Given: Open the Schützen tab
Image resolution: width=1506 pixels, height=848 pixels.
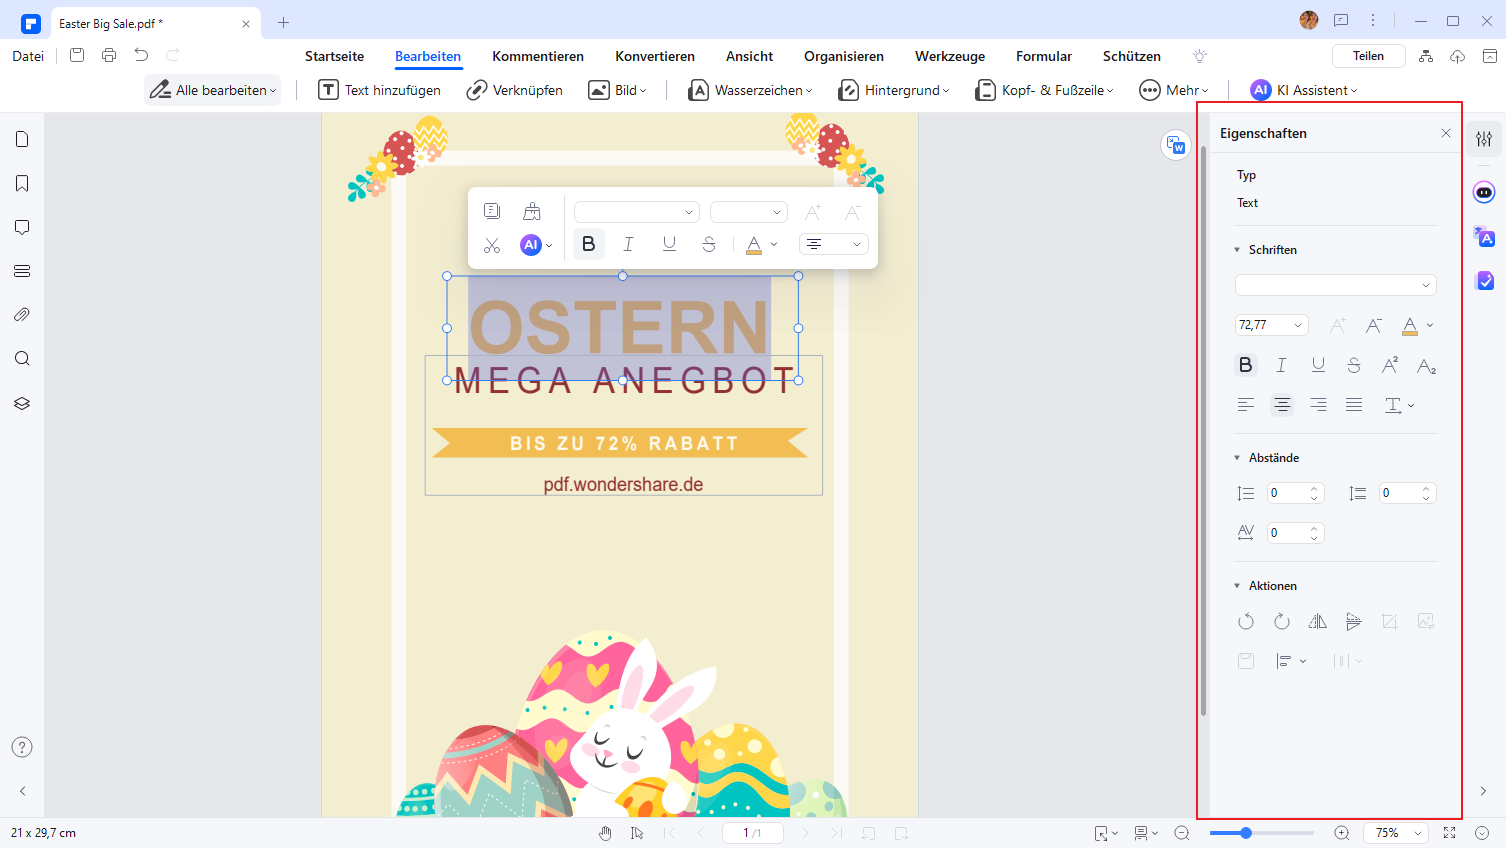Looking at the screenshot, I should pos(1132,56).
